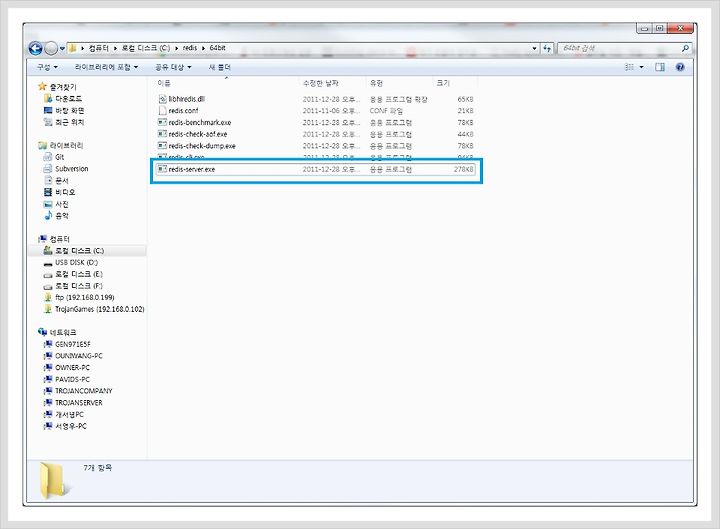Sort by the 유형 column header
The height and width of the screenshot is (529, 720).
tap(399, 83)
